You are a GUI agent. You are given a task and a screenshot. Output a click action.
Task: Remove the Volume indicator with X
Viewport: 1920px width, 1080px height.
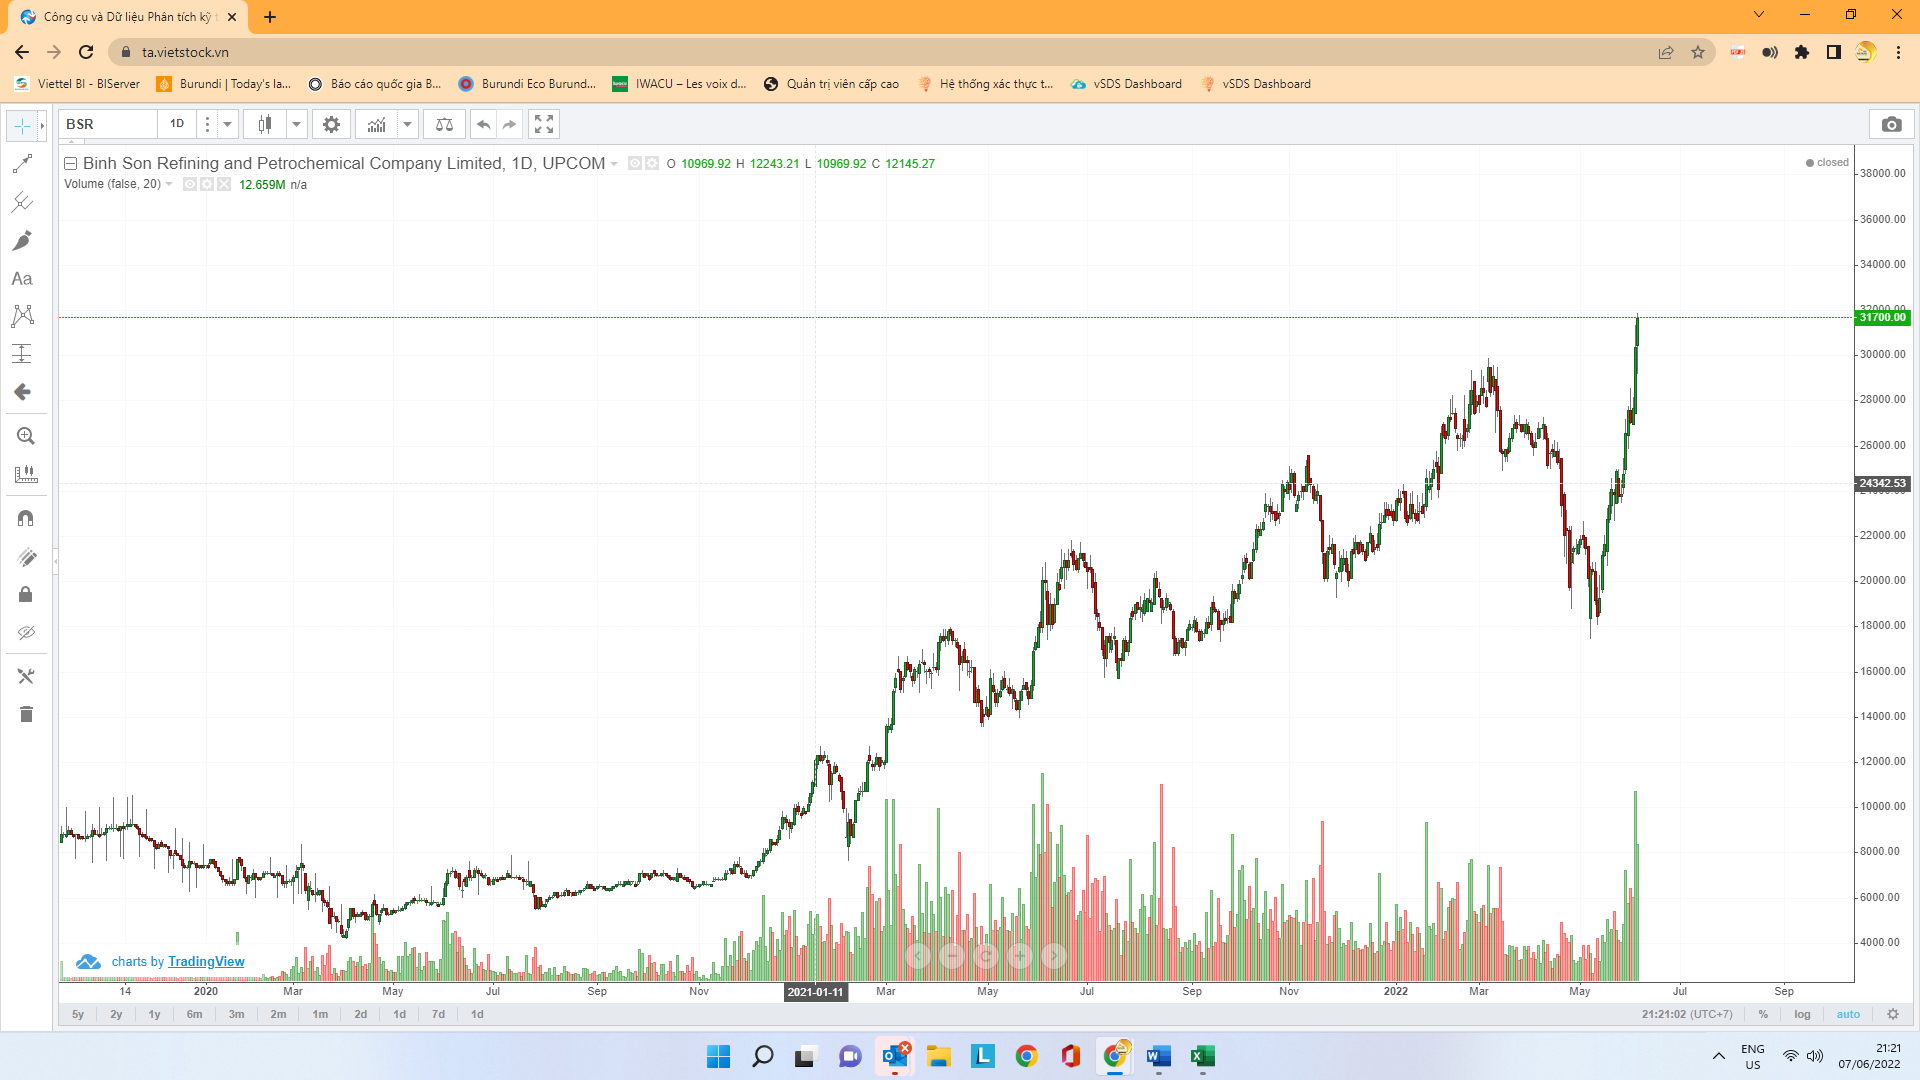point(224,184)
